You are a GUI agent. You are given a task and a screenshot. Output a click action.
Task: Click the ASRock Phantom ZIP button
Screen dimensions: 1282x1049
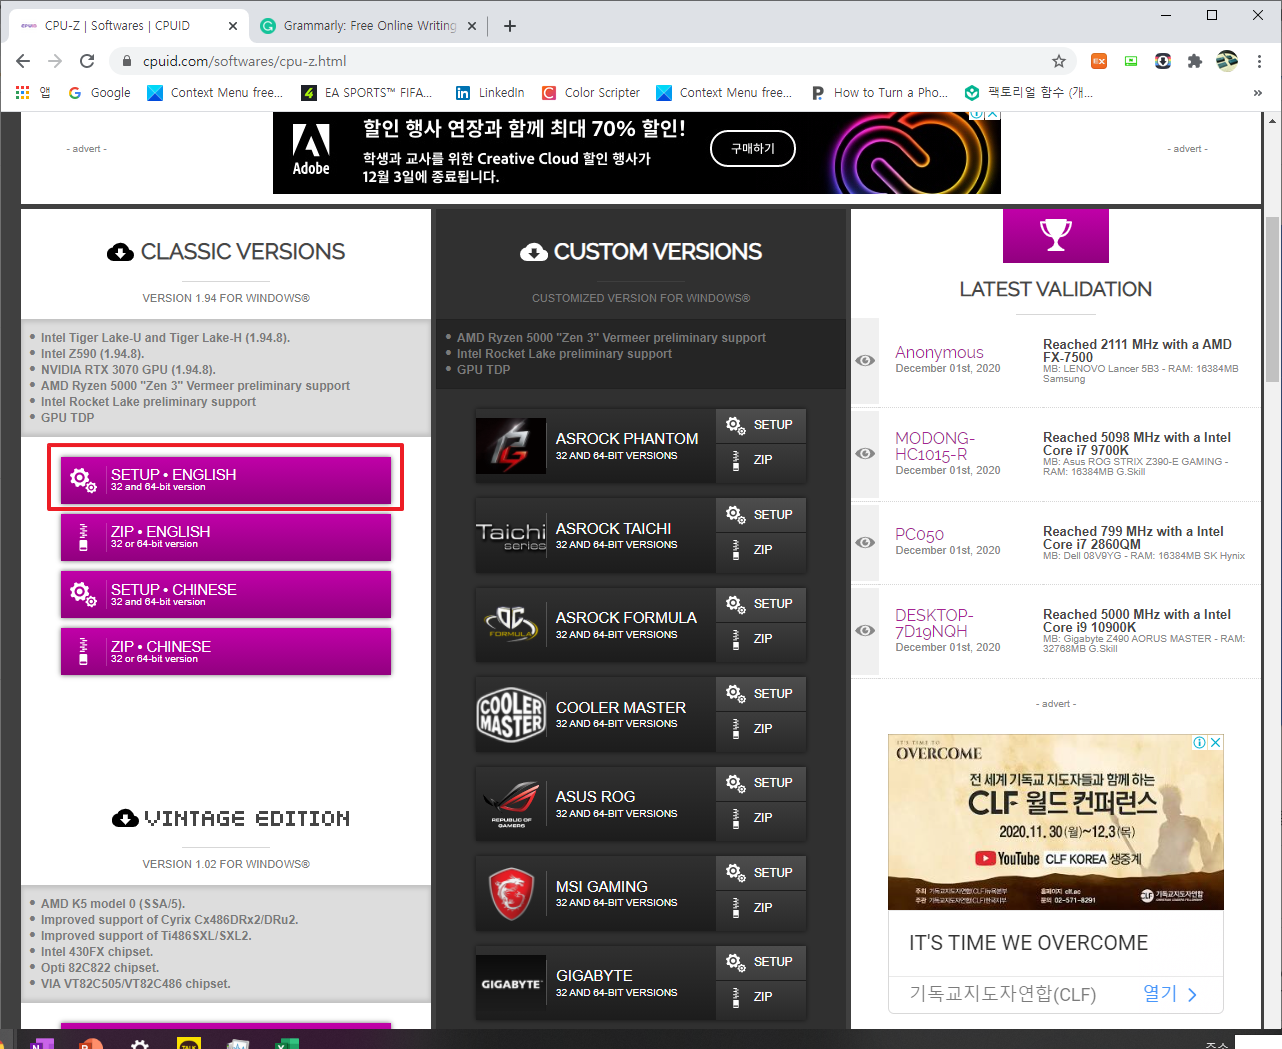click(761, 460)
